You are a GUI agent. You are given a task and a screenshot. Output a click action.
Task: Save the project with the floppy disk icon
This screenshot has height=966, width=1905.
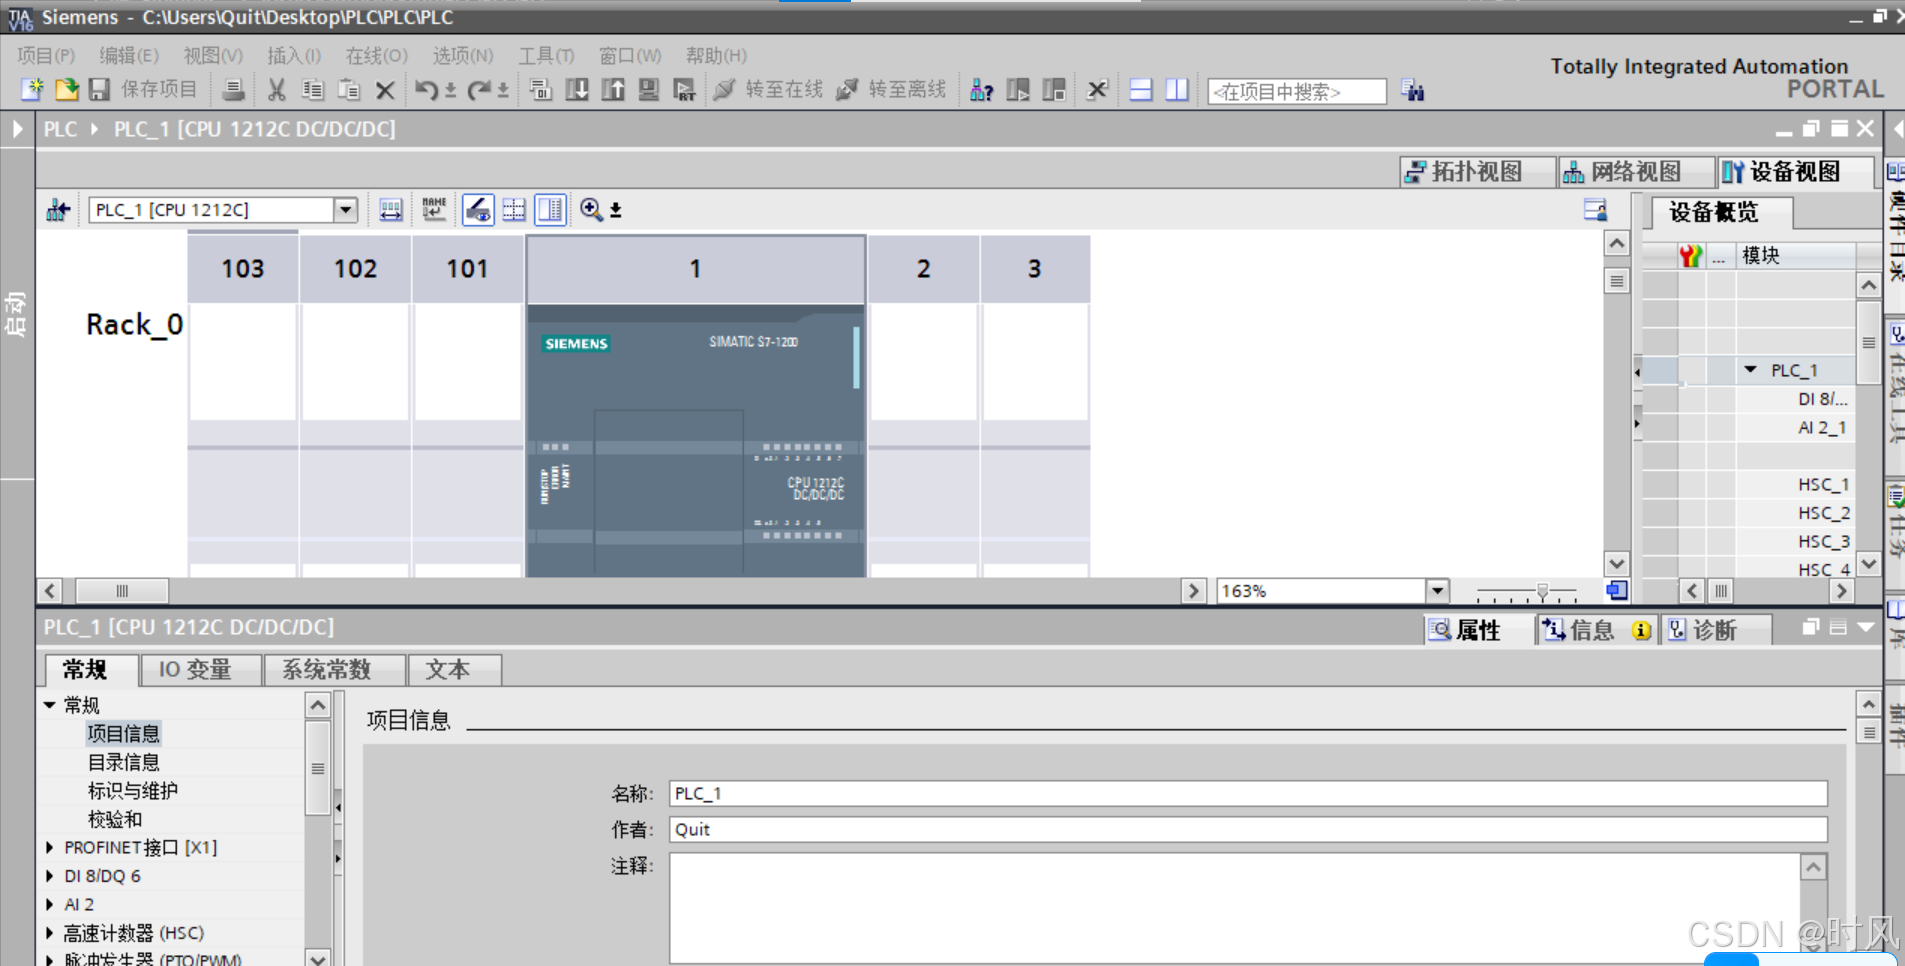[99, 90]
